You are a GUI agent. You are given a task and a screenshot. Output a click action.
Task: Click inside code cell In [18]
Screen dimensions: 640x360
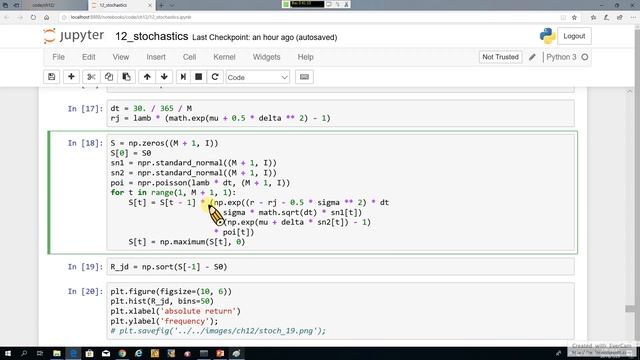tap(340, 192)
